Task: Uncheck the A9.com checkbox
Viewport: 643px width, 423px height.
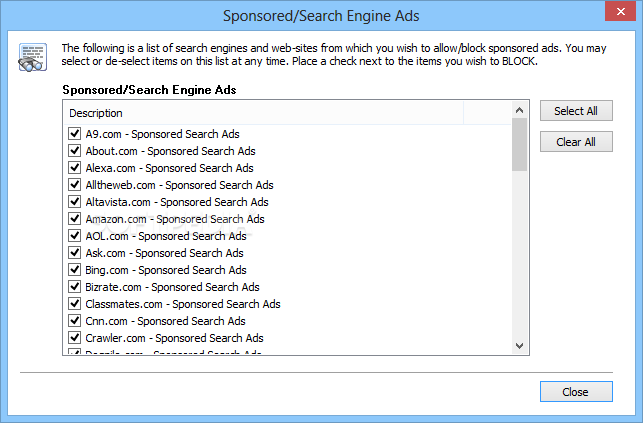Action: (75, 134)
